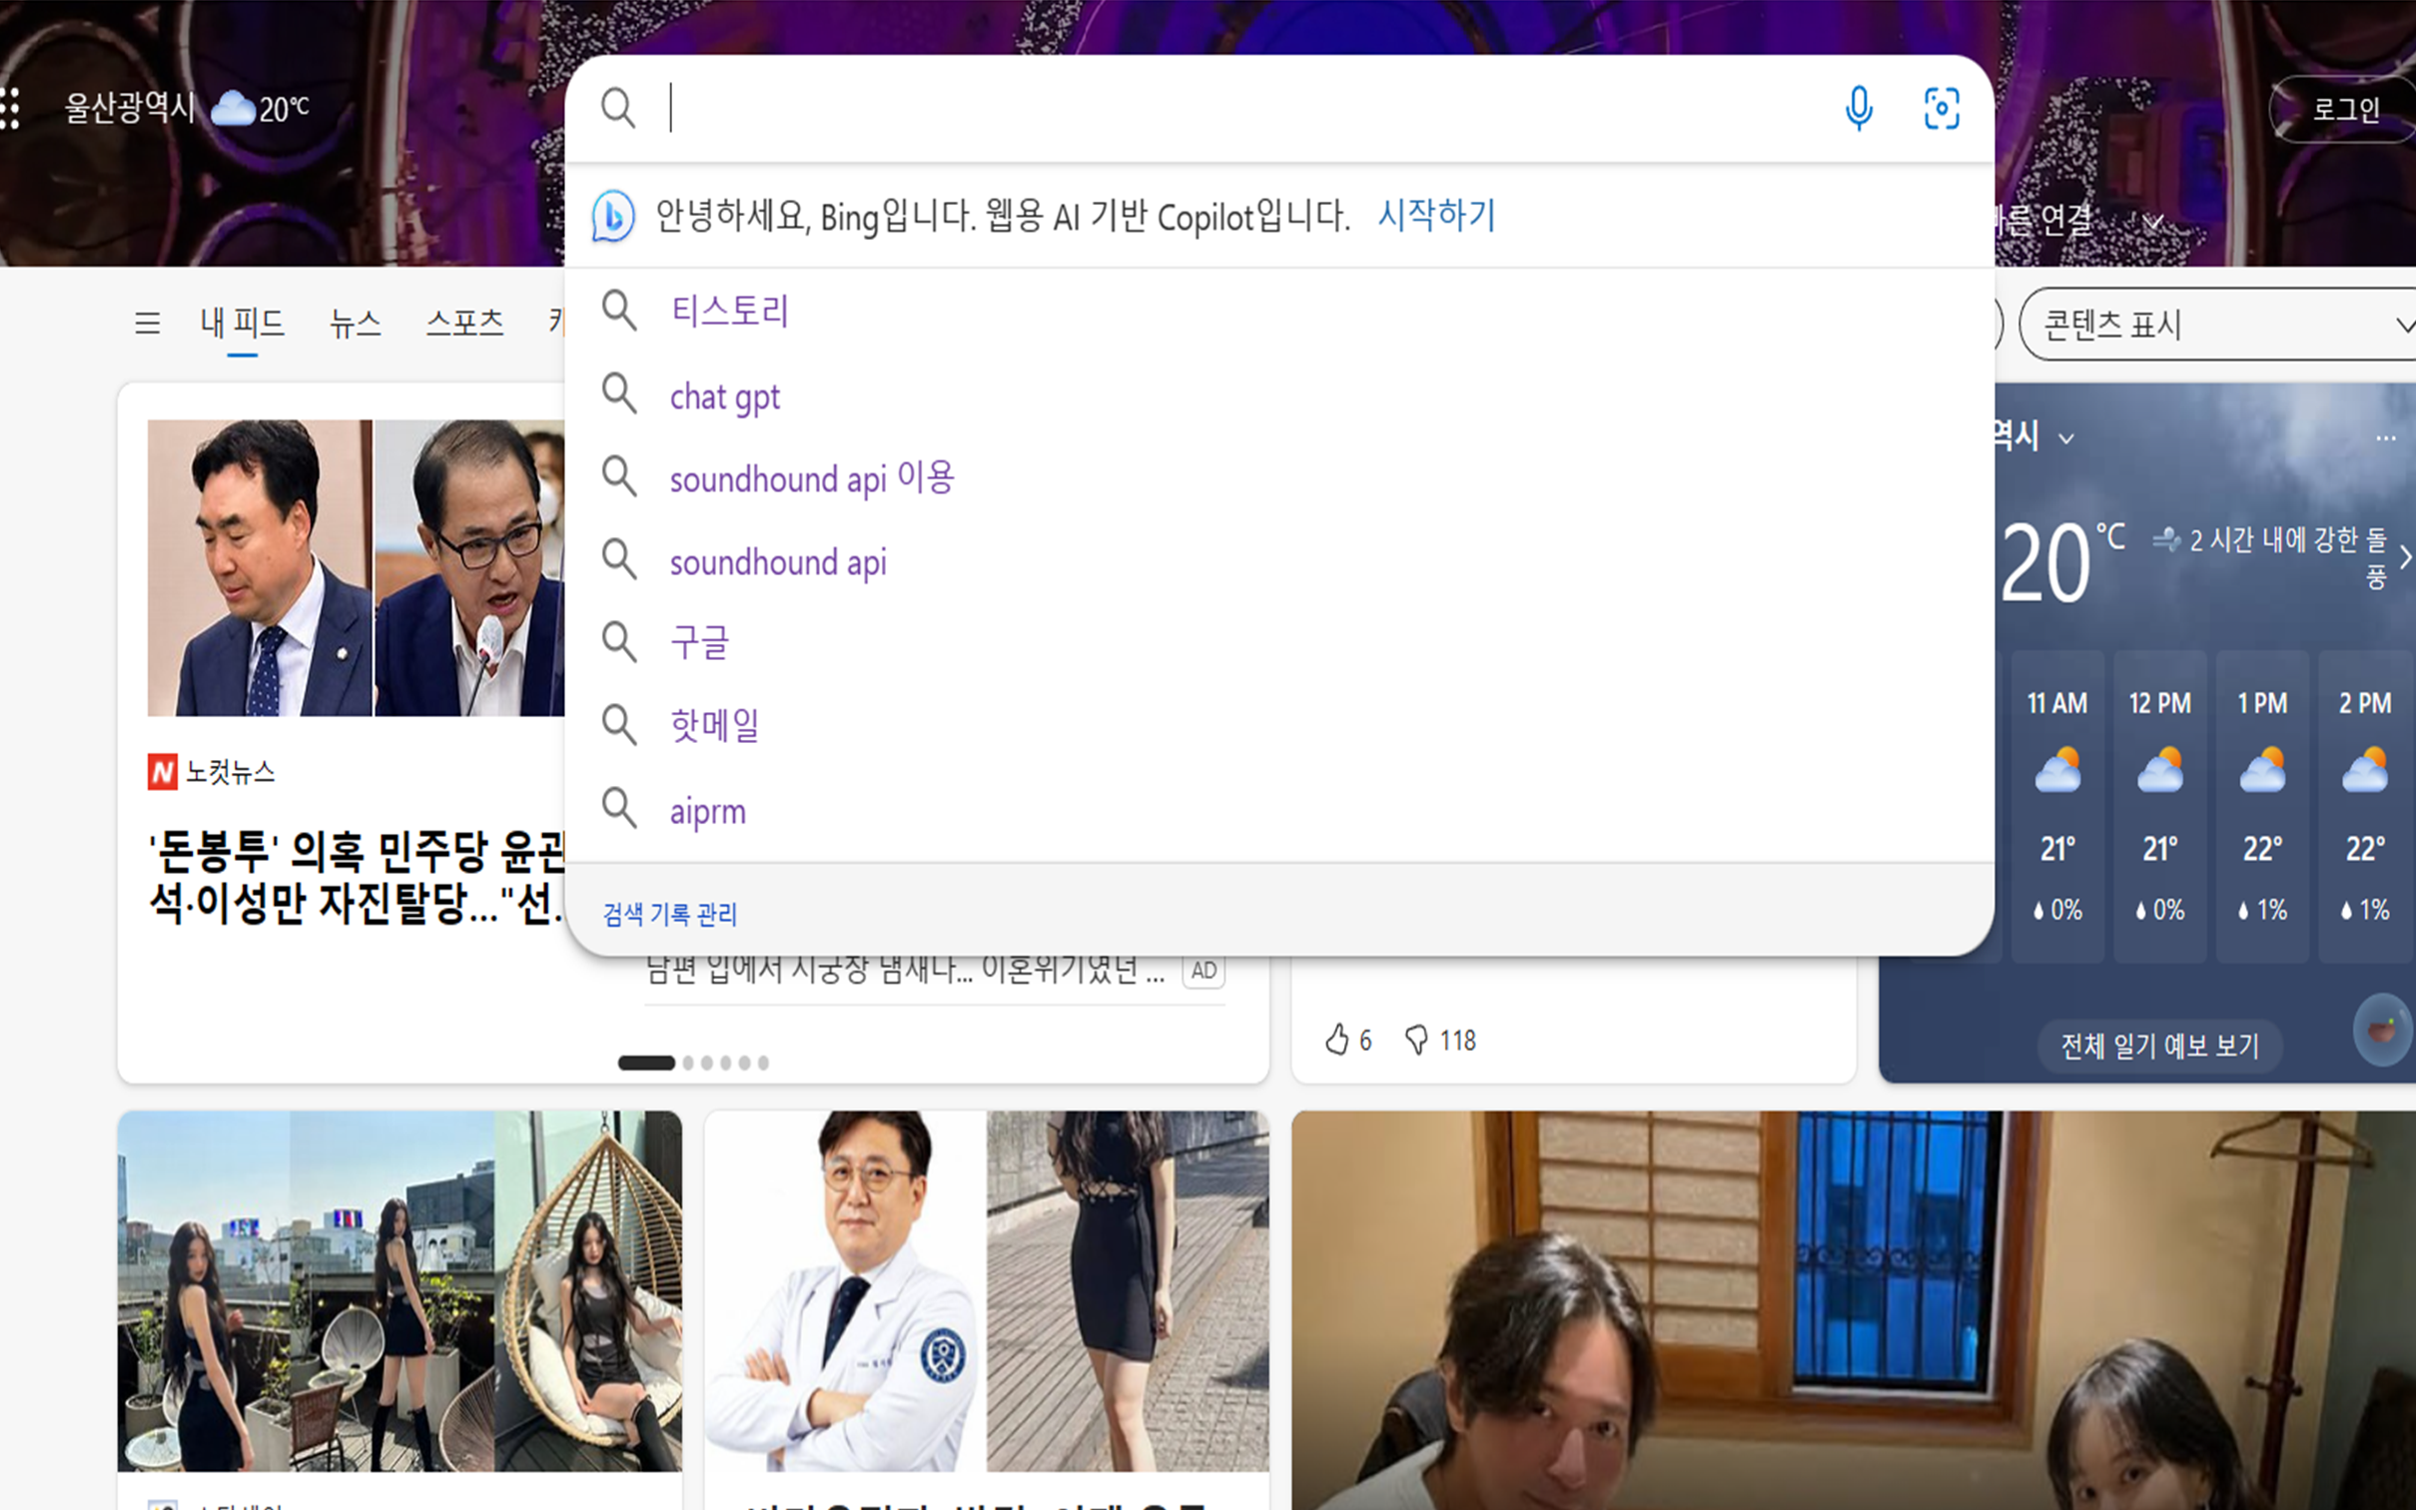The height and width of the screenshot is (1512, 2418).
Task: Click the dislike count 118
Action: pos(1458,1041)
